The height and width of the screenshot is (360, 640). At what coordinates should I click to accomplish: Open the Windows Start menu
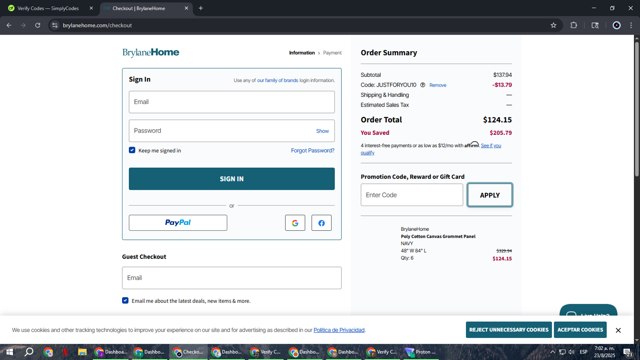tap(9, 352)
